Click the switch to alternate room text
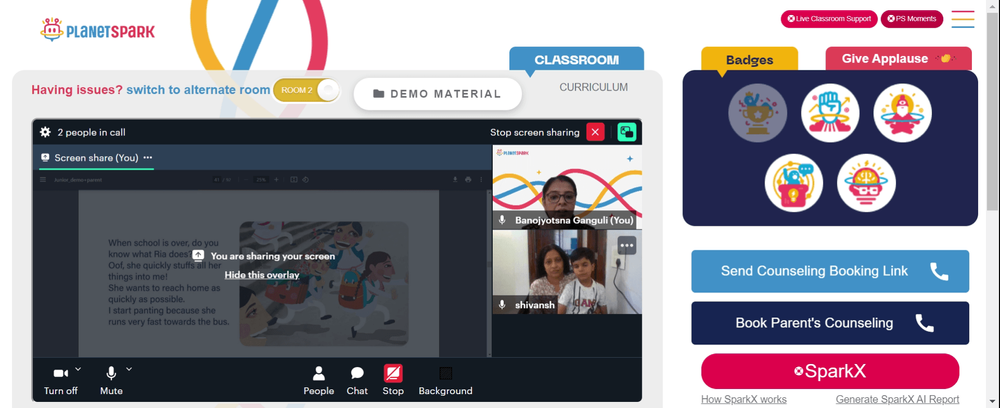Image resolution: width=1000 pixels, height=408 pixels. tap(198, 90)
